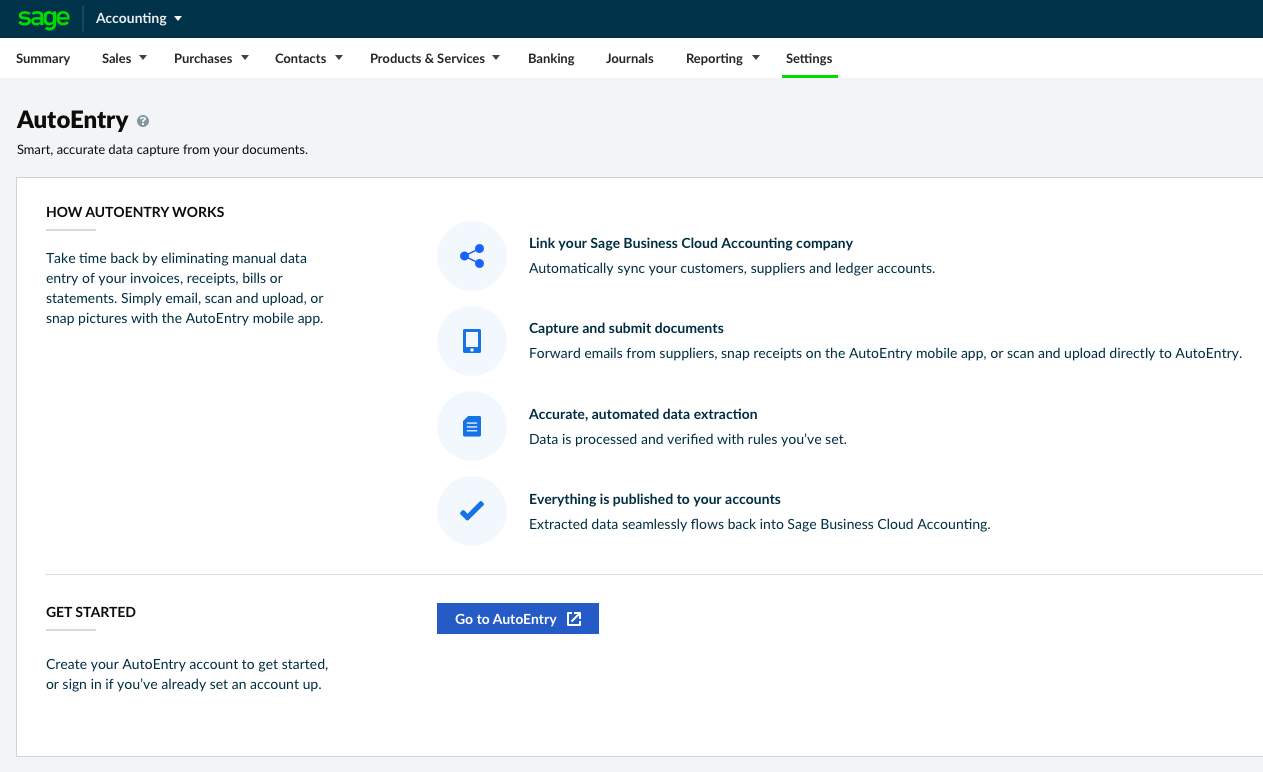Click the mobile device capture documents icon
This screenshot has height=772, width=1263.
tap(471, 341)
